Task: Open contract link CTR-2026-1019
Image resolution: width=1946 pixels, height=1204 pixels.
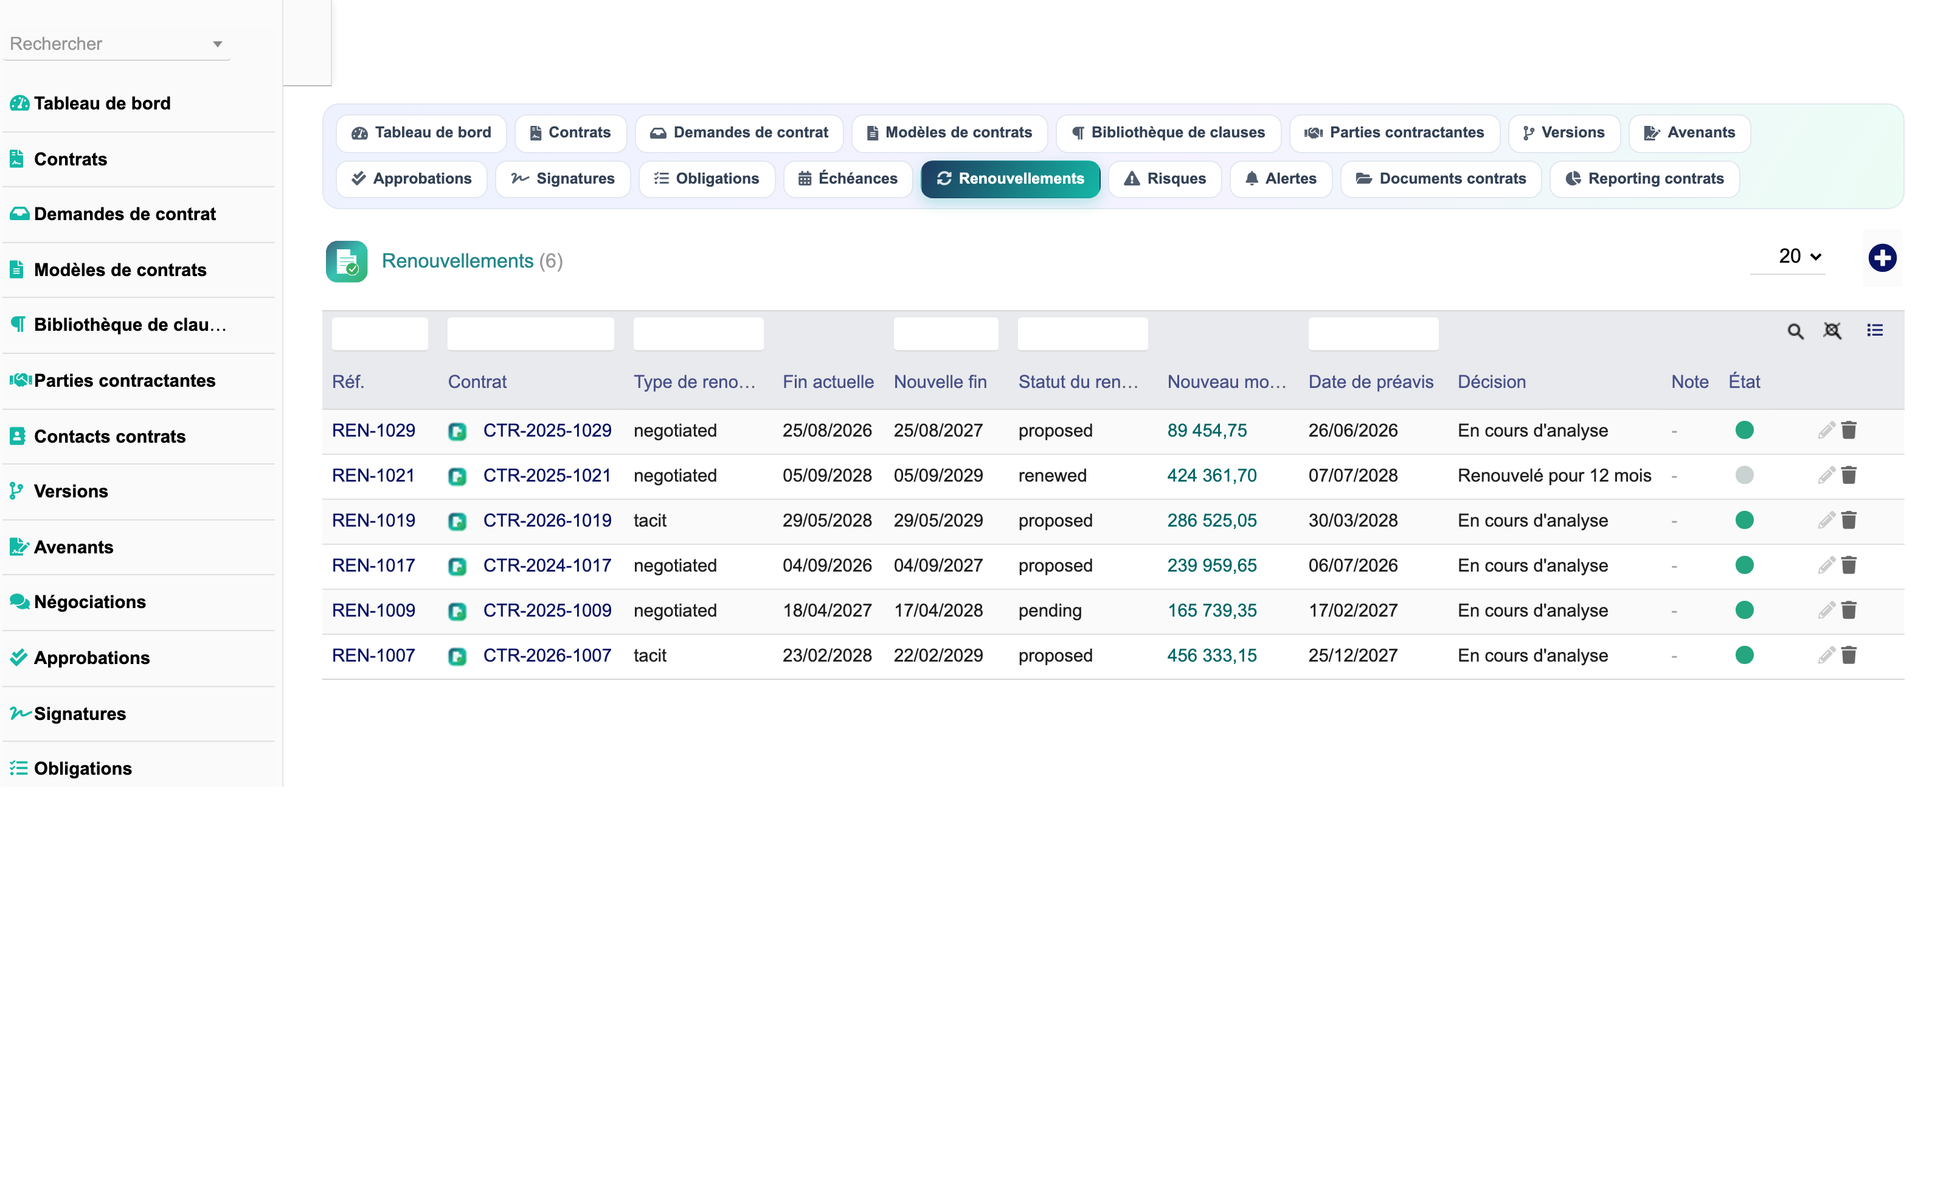Action: (x=547, y=521)
